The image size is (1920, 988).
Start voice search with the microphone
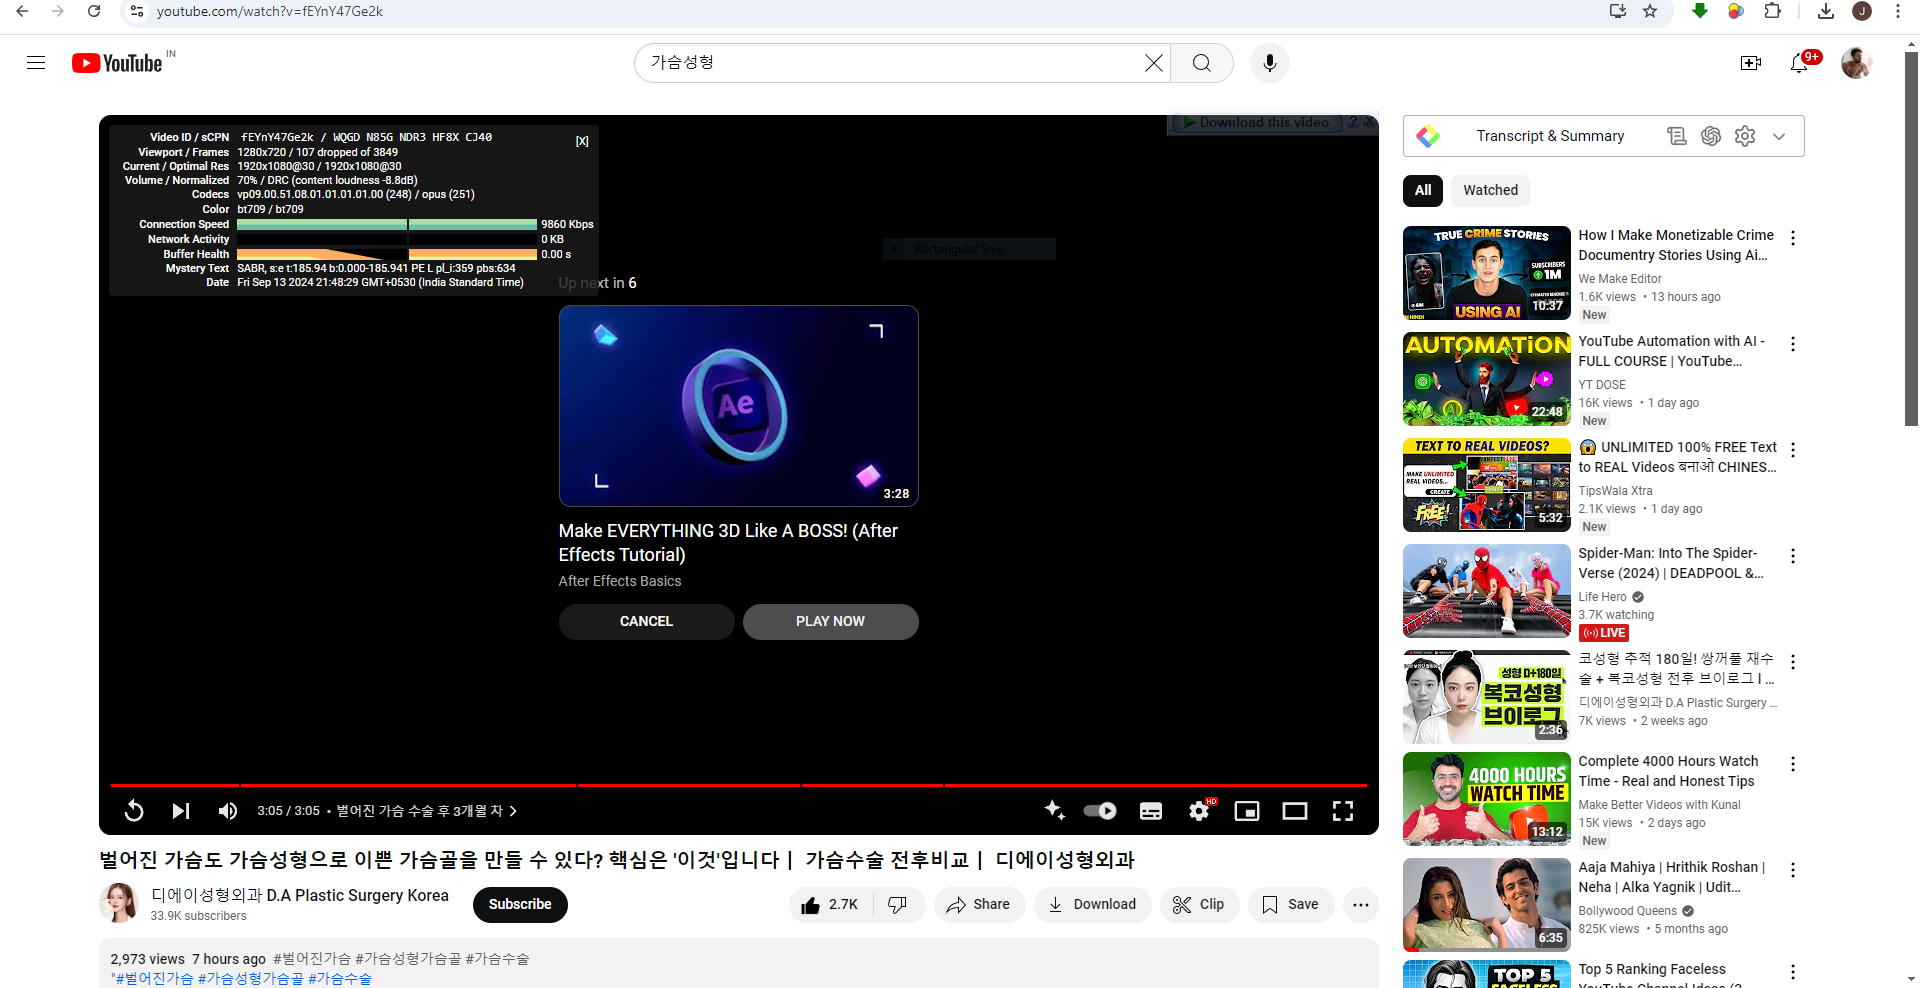pyautogui.click(x=1270, y=63)
